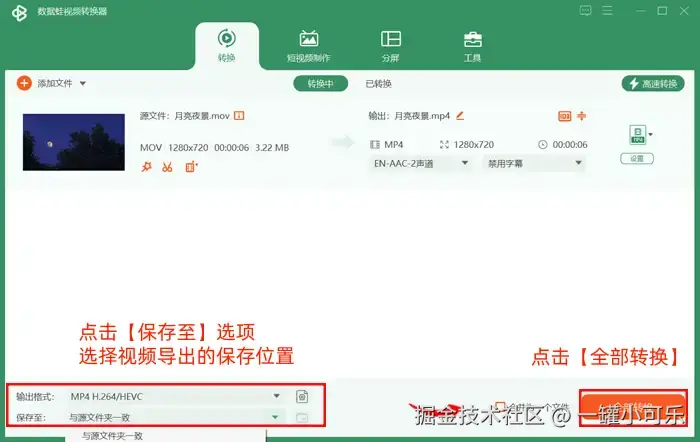This screenshot has width=700, height=442.
Task: Expand the 保存至 location dropdown
Action: 175,417
